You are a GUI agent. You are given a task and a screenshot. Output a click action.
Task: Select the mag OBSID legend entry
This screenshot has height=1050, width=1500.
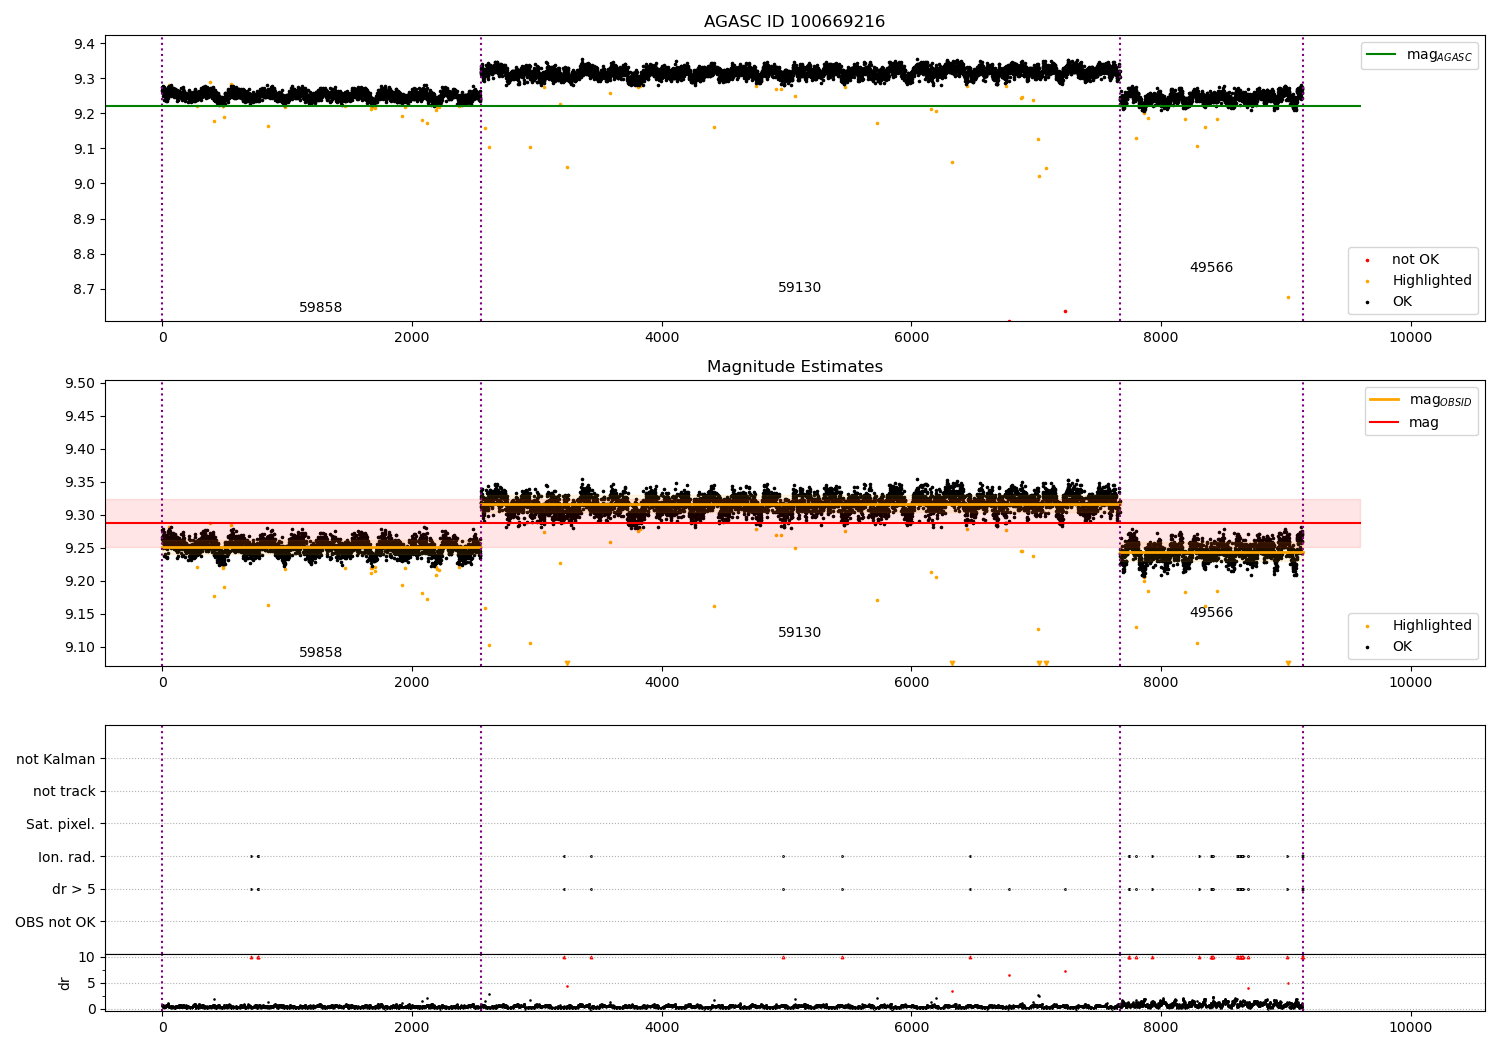1420,401
